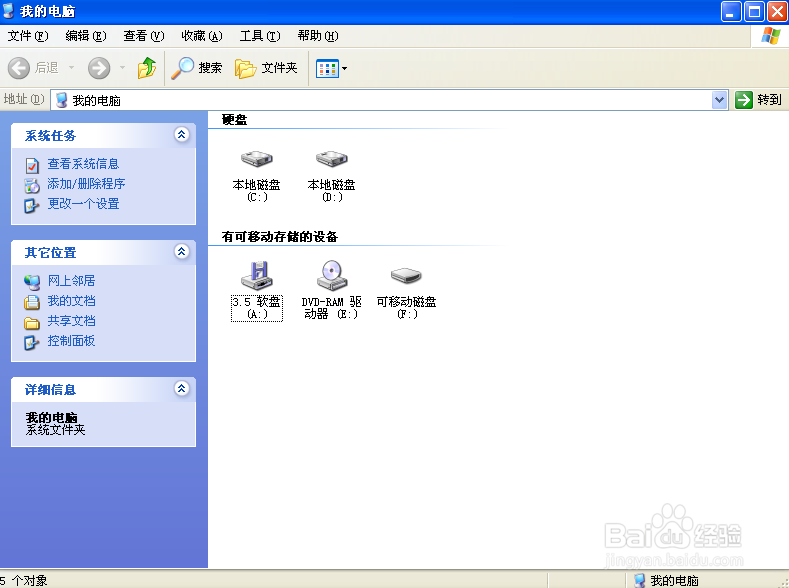The width and height of the screenshot is (789, 588).
Task: Open Local Disk (C:) drive icon
Action: click(x=257, y=159)
